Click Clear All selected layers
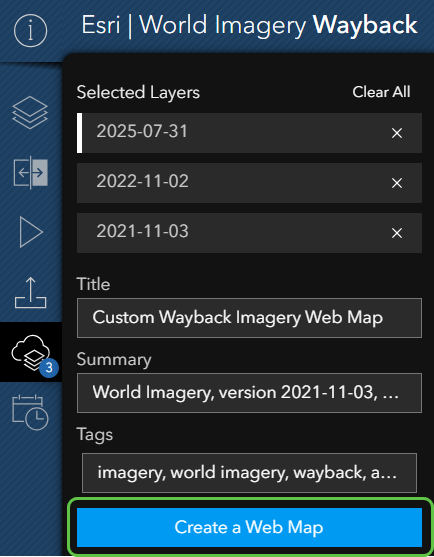Viewport: 434px width, 557px height. [381, 92]
